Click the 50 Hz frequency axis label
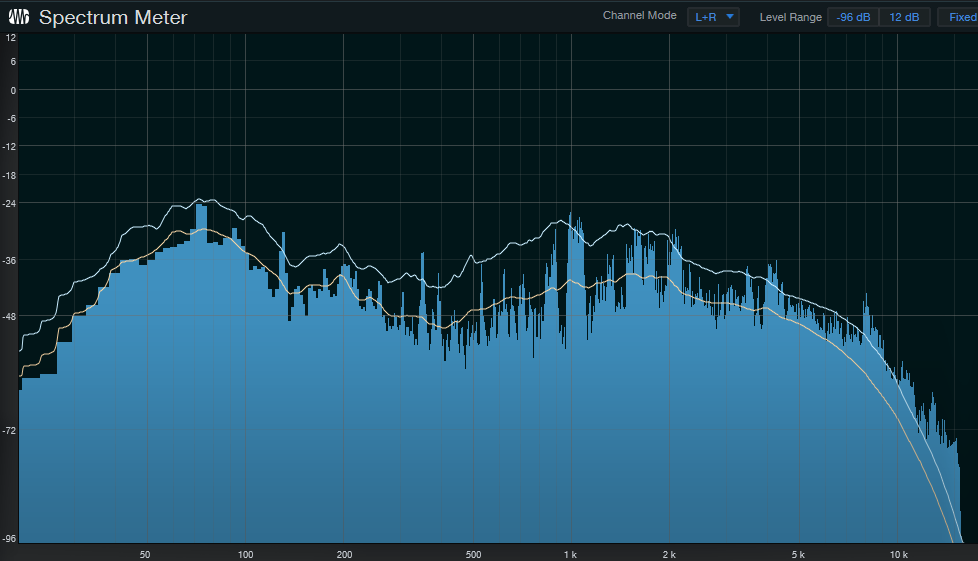This screenshot has width=978, height=561. (145, 554)
